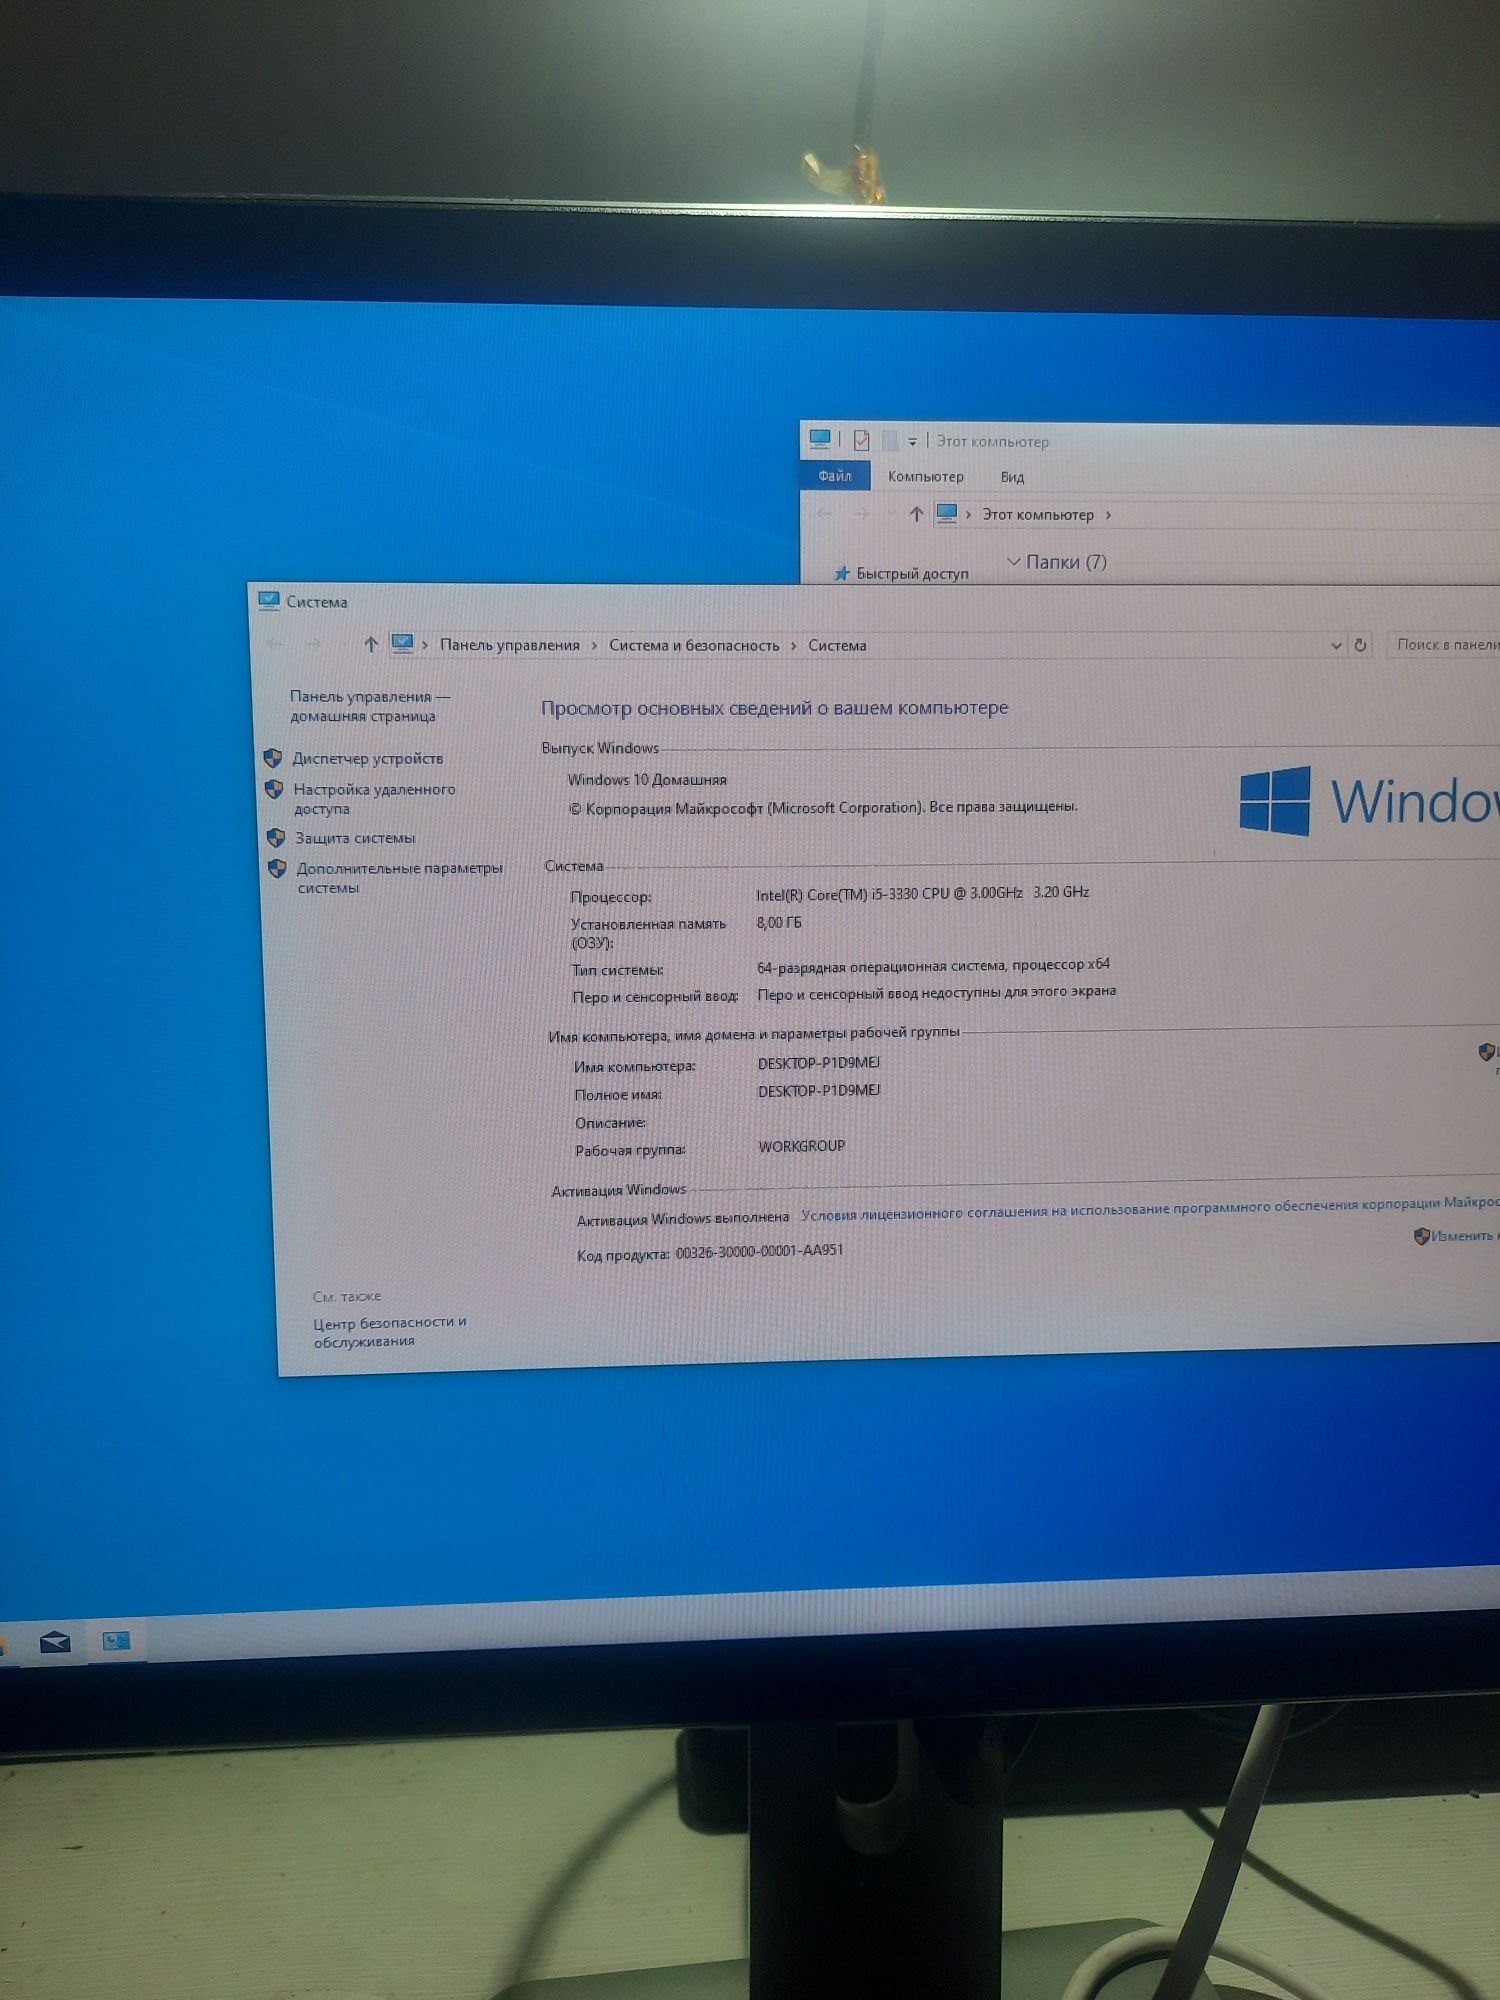Collapse the Папки (7) group
This screenshot has height=2000, width=1500.
1014,562
